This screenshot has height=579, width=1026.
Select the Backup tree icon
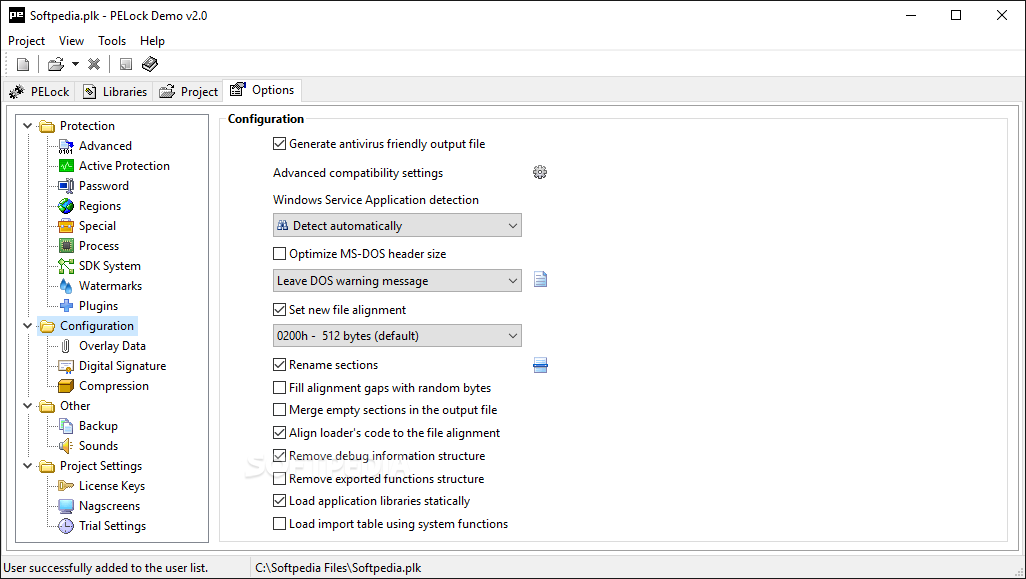click(x=66, y=426)
